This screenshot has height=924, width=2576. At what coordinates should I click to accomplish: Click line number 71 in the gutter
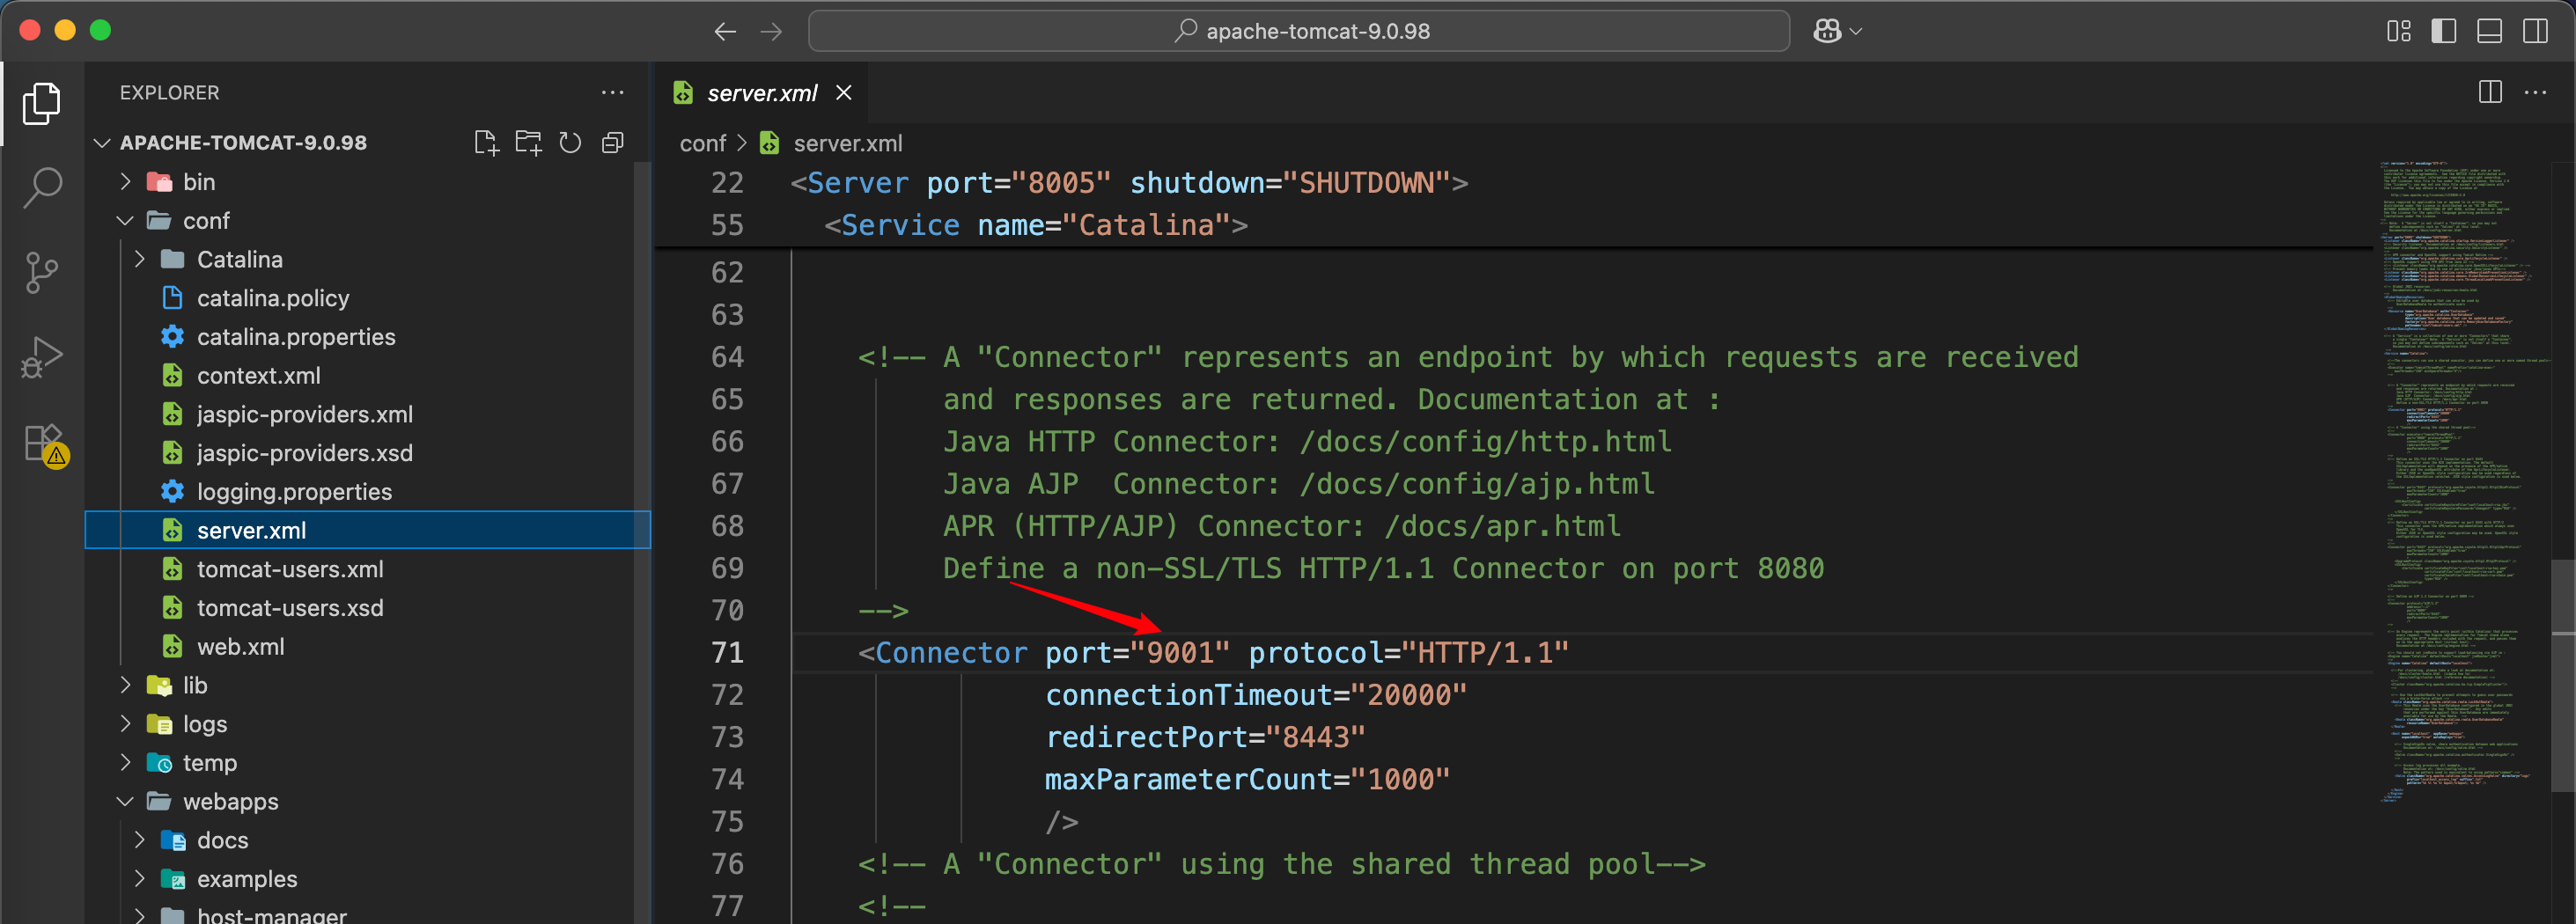pos(727,653)
